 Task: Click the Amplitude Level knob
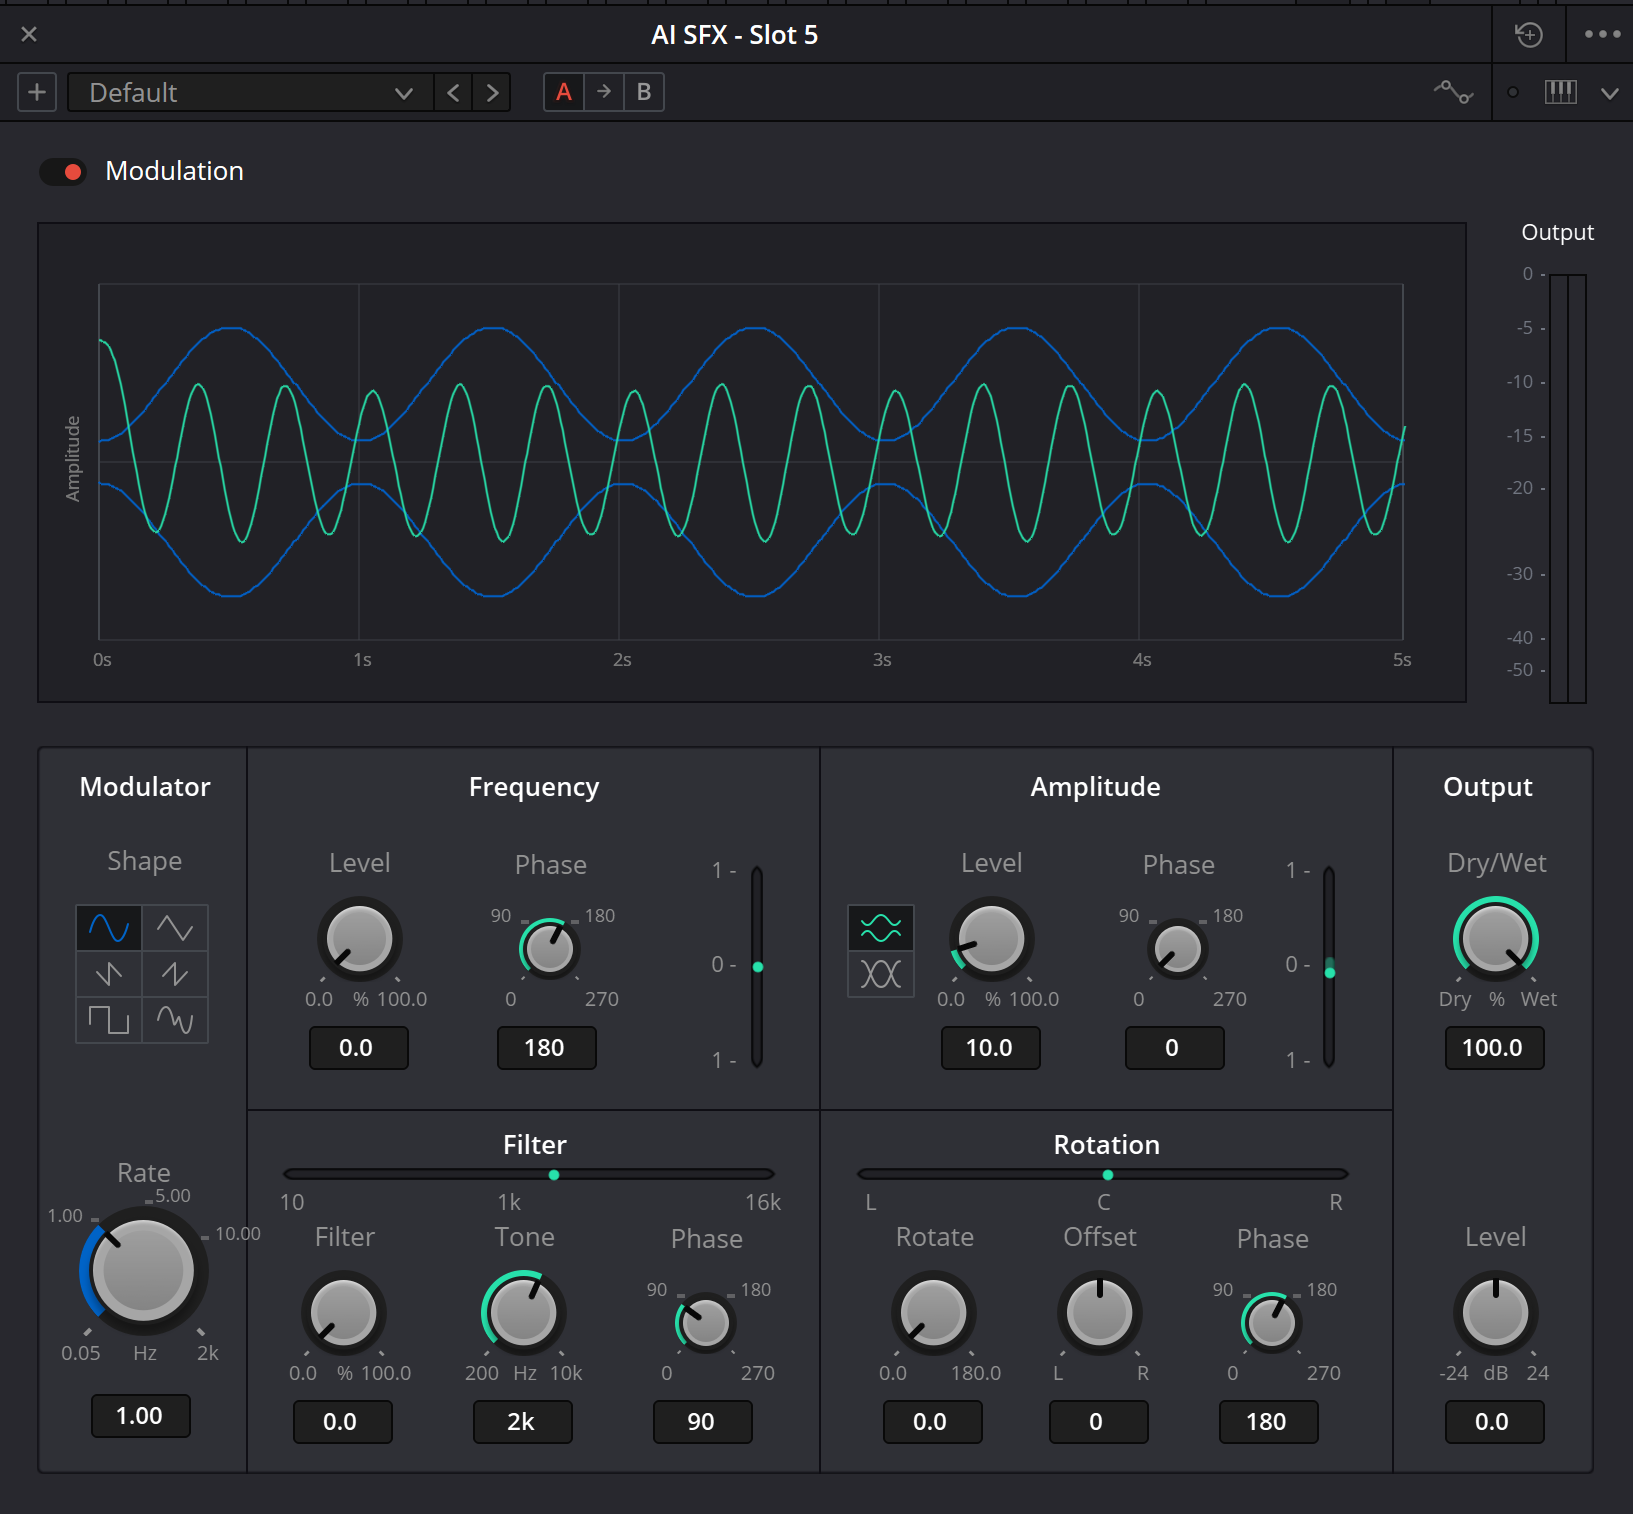pos(991,938)
